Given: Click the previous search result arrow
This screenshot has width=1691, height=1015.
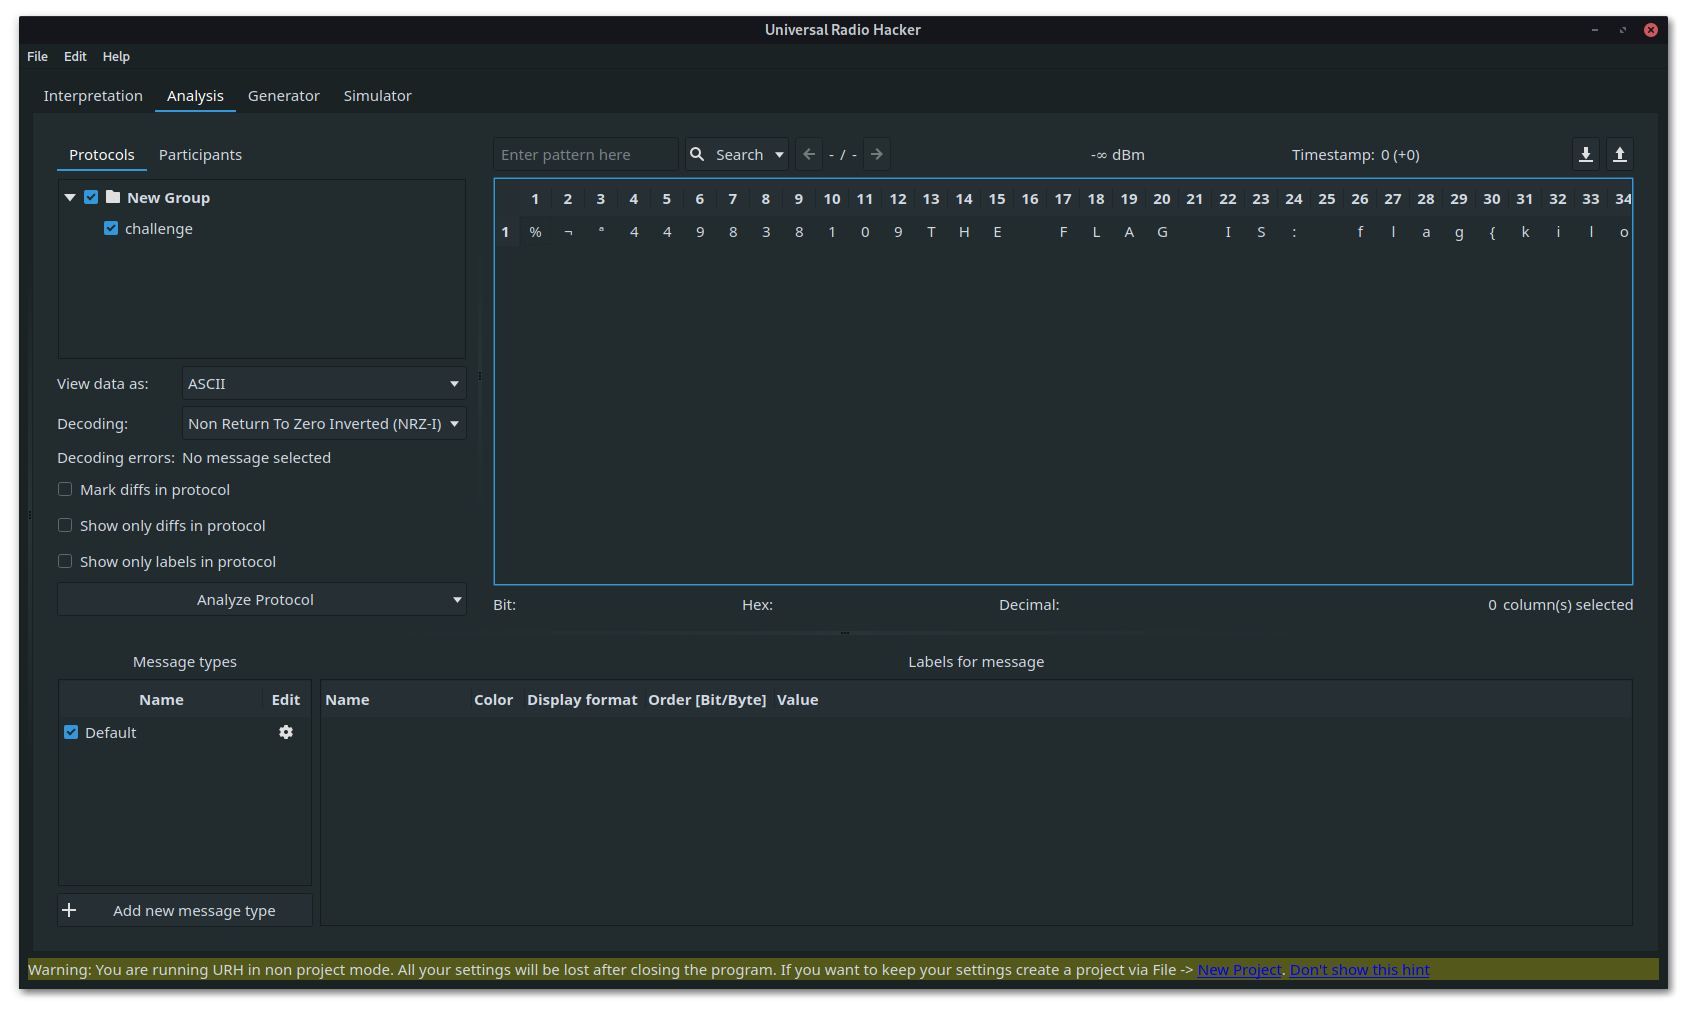Looking at the screenshot, I should coord(809,154).
